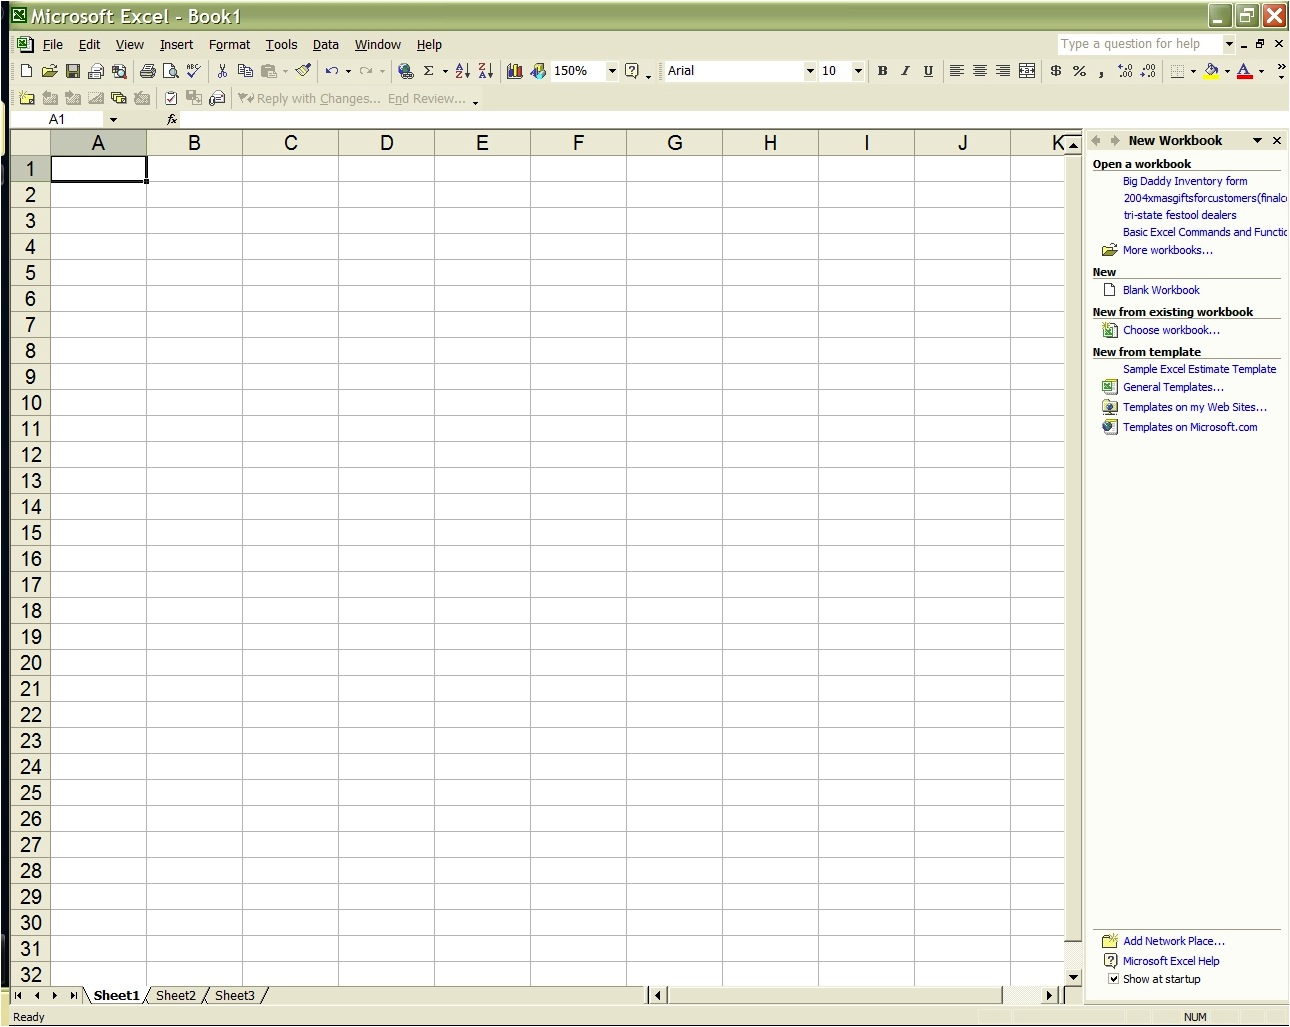
Task: Open the New Workbook task pane menu arrow
Action: click(1257, 141)
